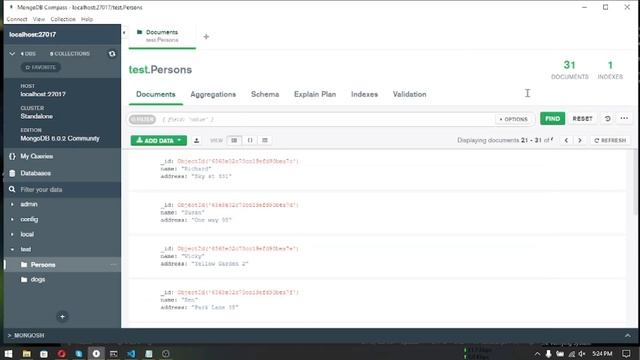This screenshot has width=640, height=360.
Task: Open a new tab with plus icon
Action: point(206,37)
